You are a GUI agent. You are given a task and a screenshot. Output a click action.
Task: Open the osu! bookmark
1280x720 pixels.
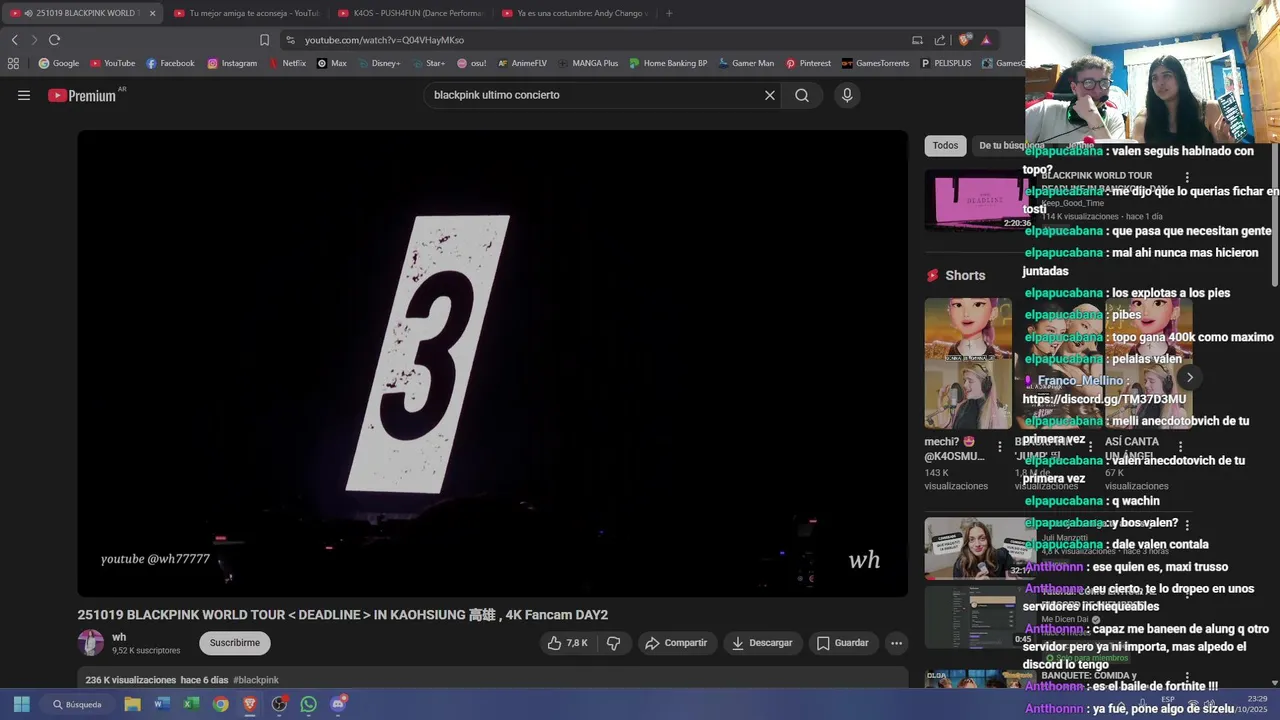471,63
